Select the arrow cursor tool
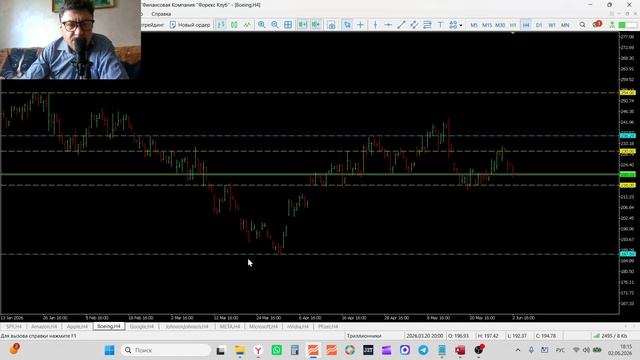Image resolution: width=640 pixels, height=360 pixels. (347, 25)
